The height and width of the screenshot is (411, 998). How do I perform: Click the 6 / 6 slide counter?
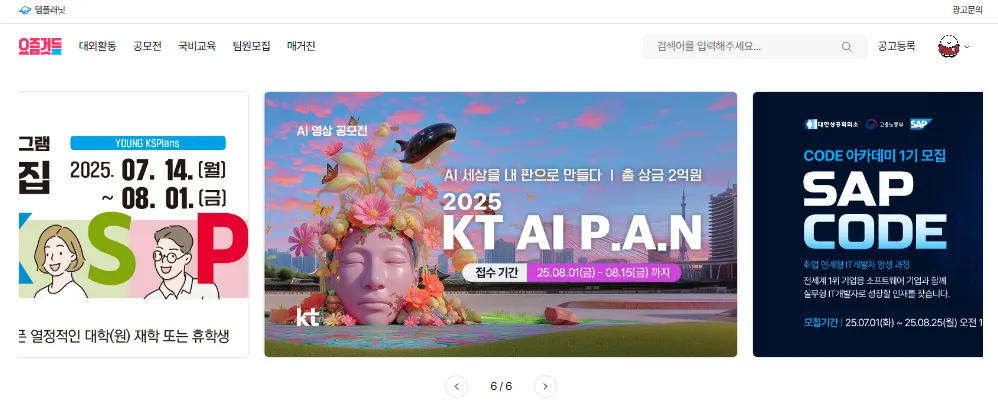click(501, 386)
